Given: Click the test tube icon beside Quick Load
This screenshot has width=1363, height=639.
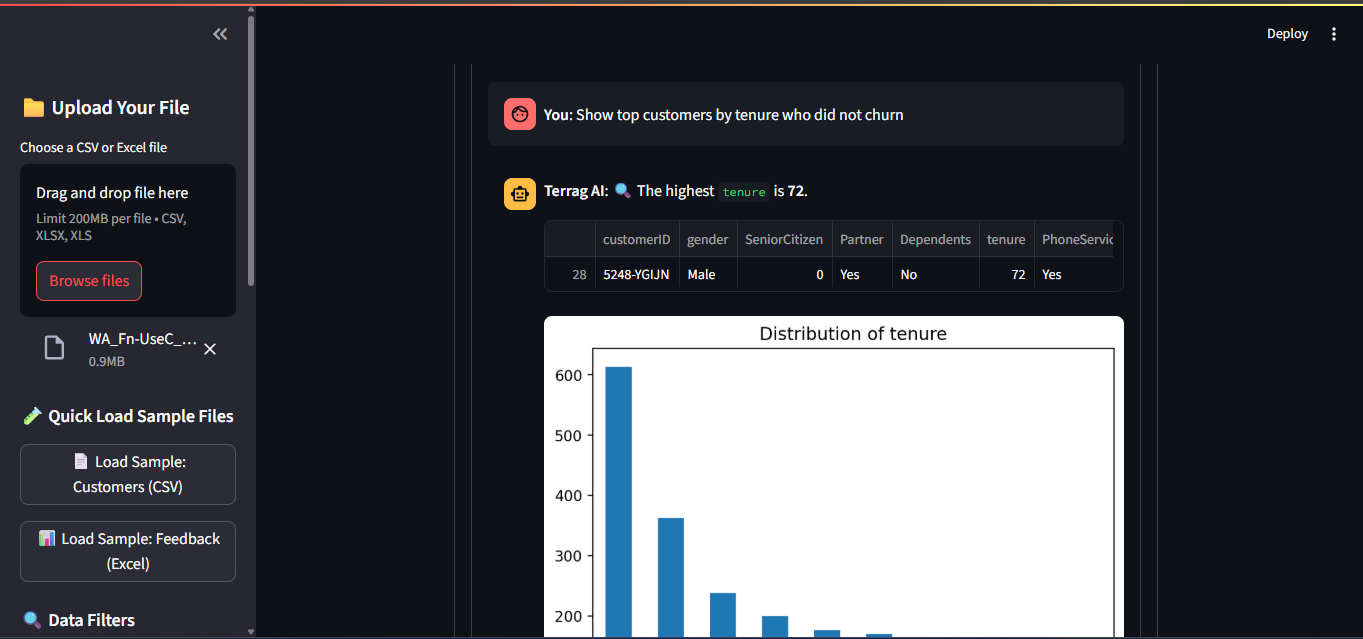Looking at the screenshot, I should point(32,416).
